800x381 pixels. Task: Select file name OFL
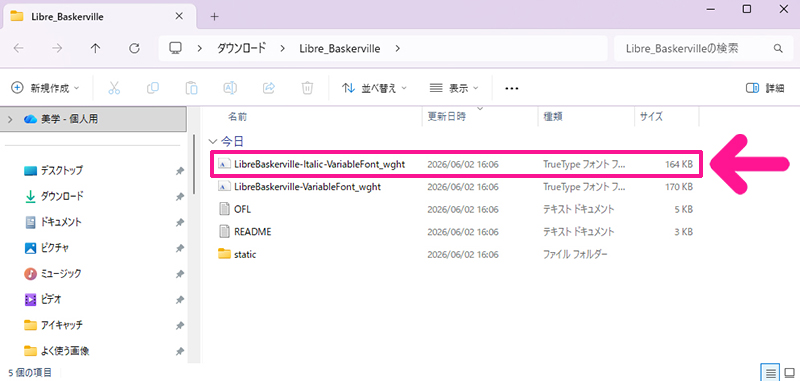coord(242,209)
